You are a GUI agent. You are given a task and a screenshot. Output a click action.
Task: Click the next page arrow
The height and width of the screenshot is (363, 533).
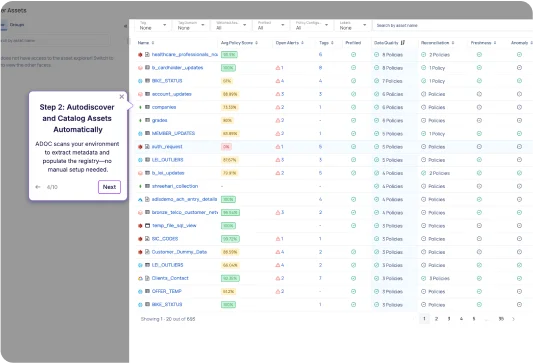click(x=513, y=319)
